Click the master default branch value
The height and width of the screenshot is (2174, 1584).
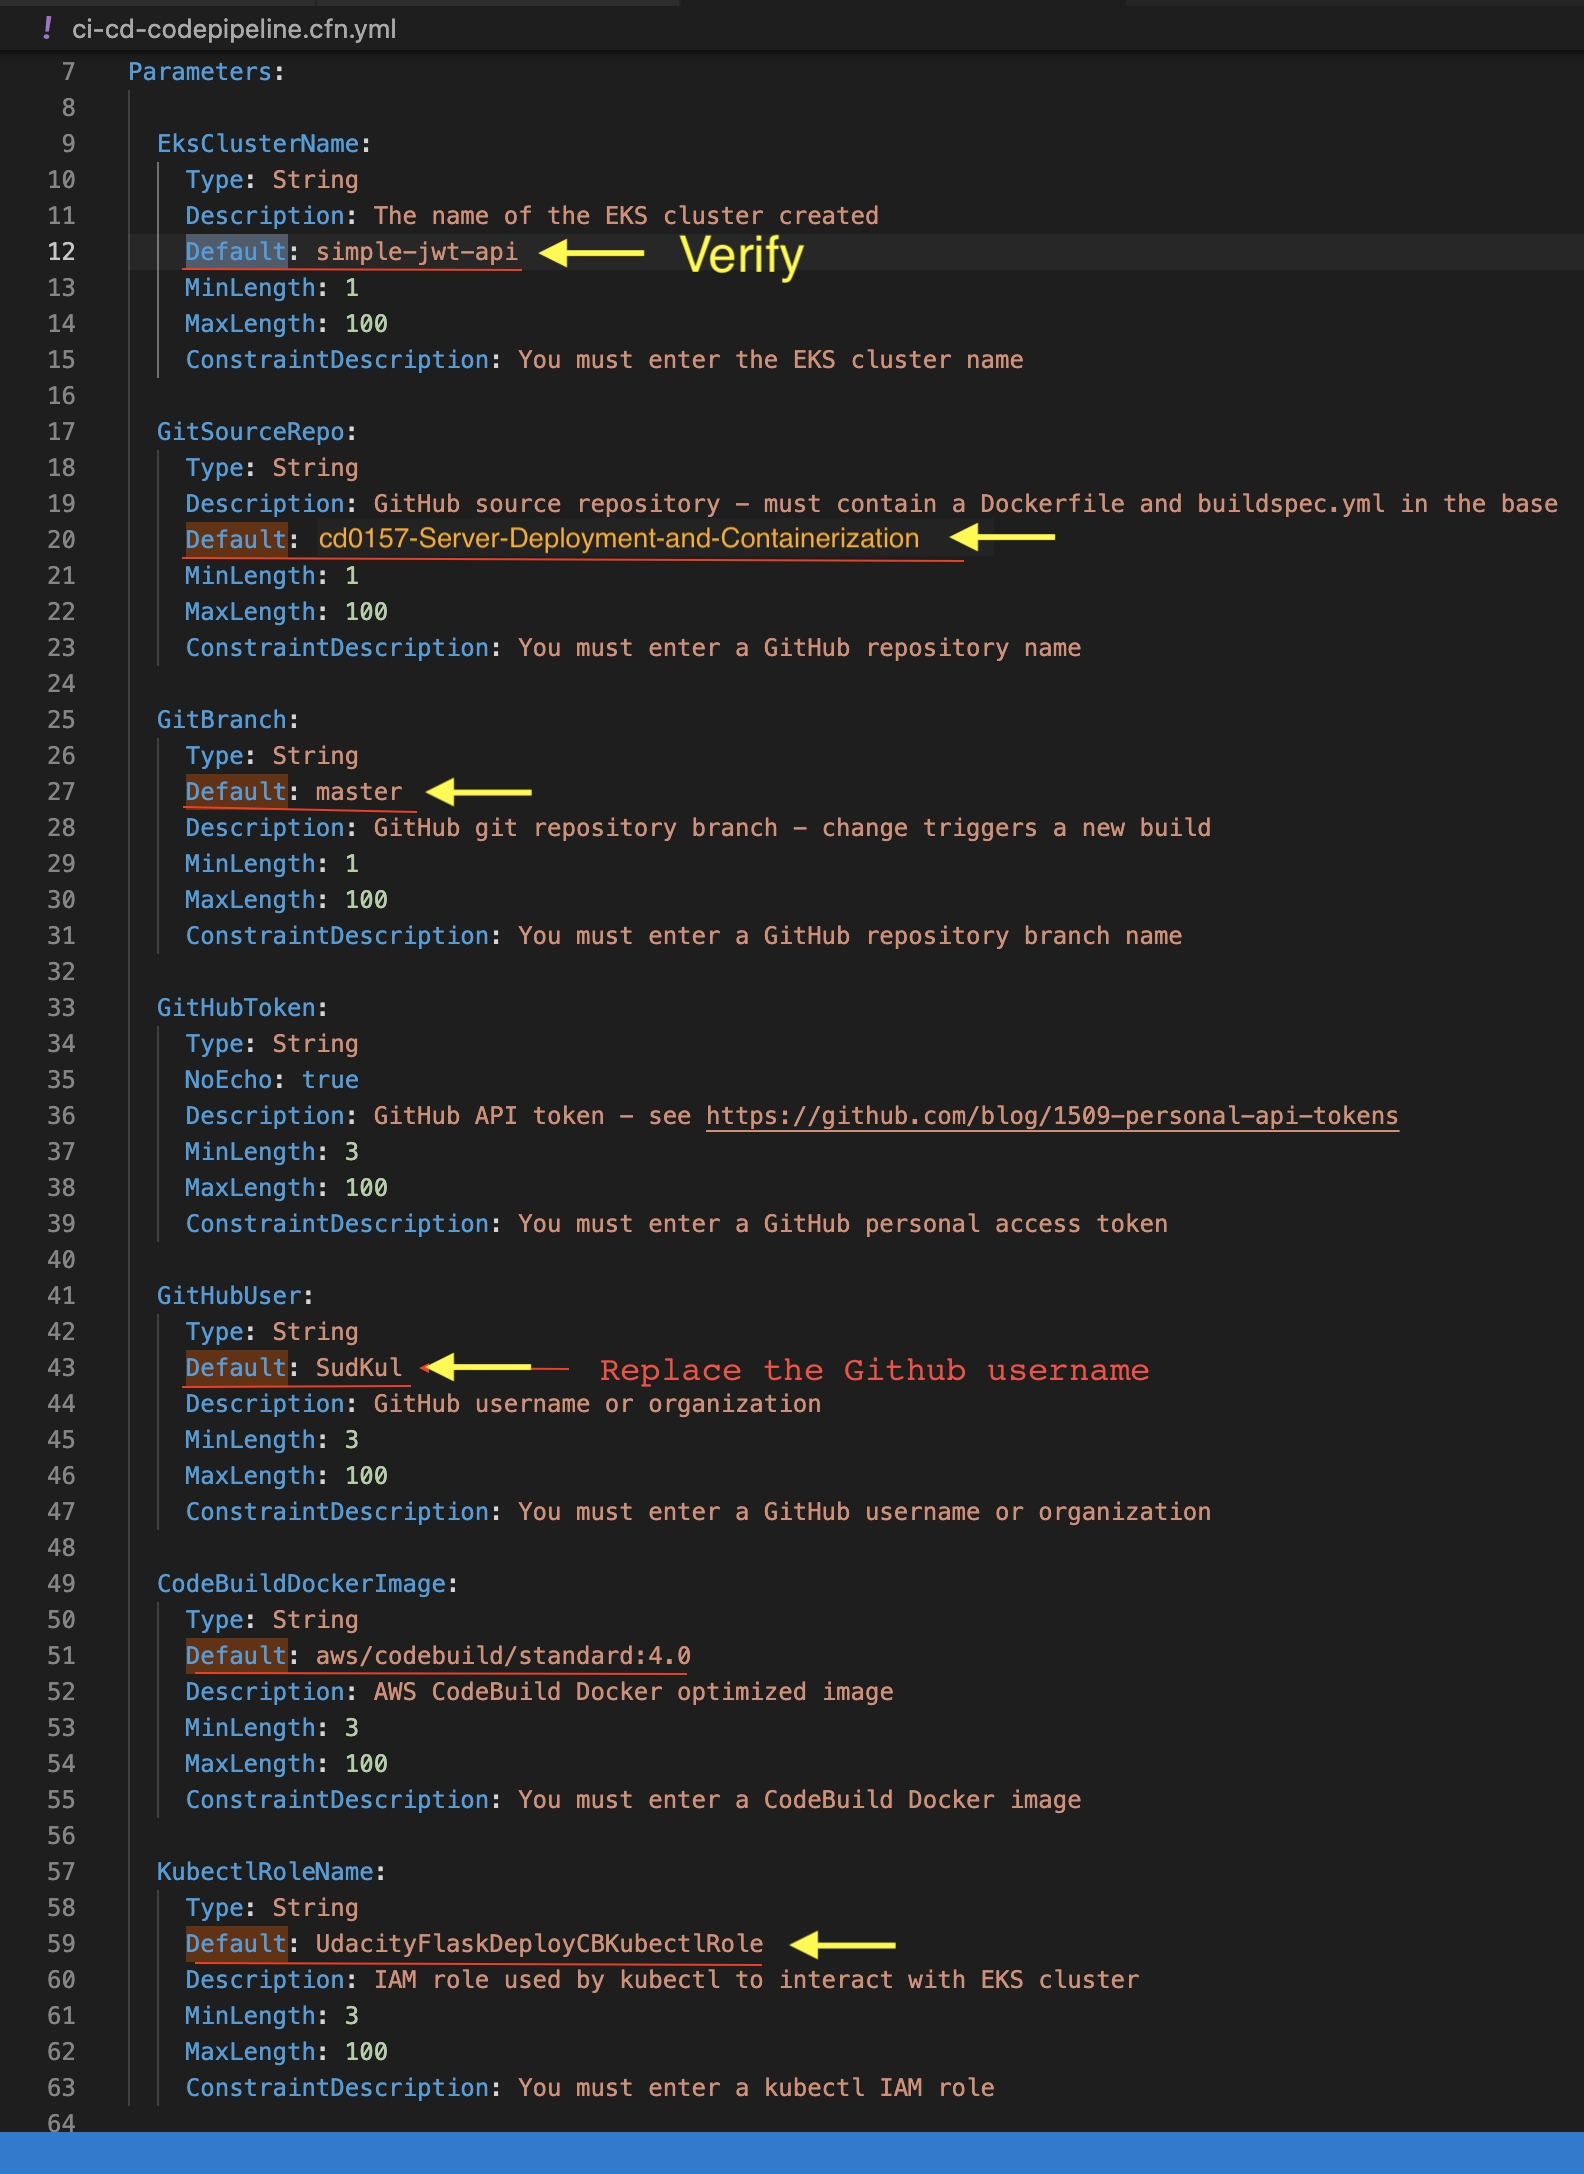pyautogui.click(x=359, y=792)
